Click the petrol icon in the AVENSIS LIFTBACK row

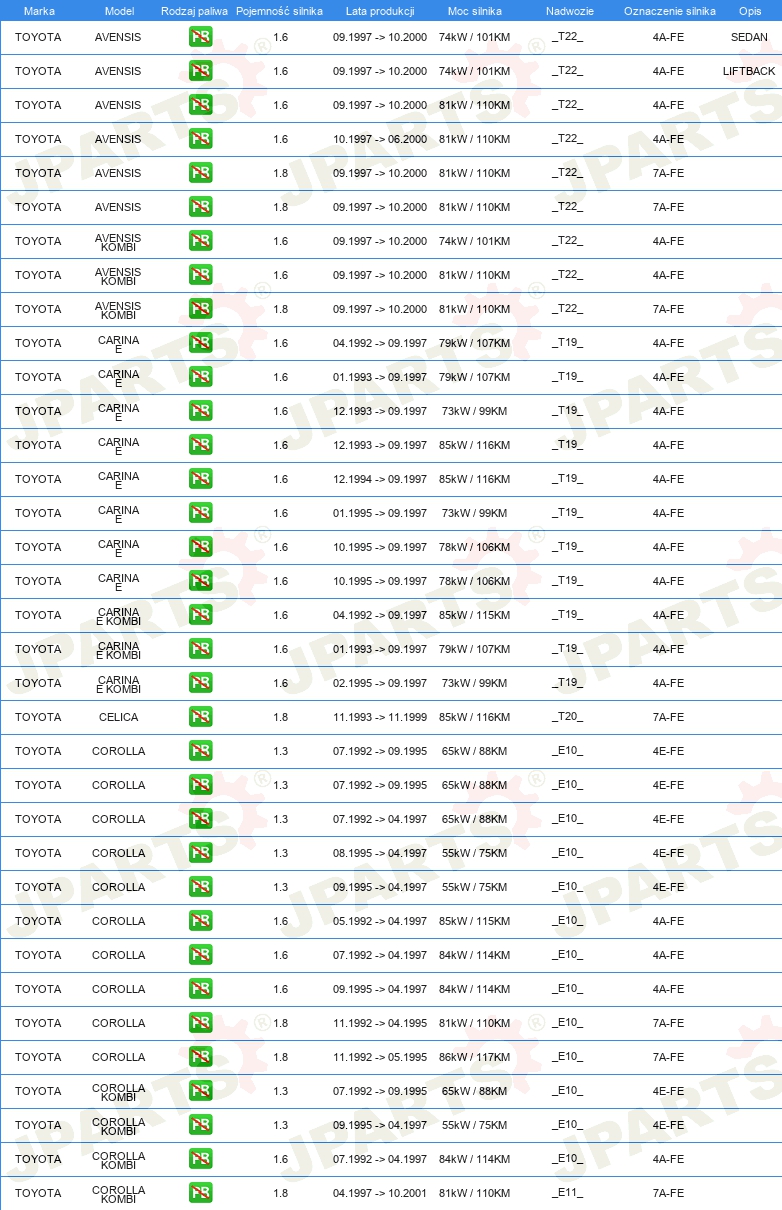tap(200, 71)
